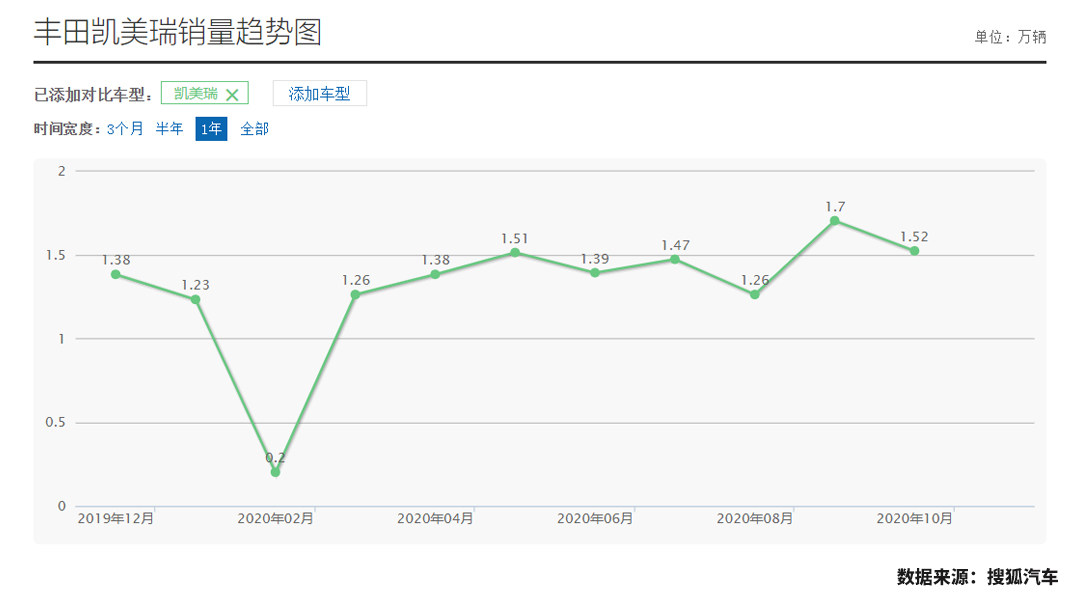Click the 凯美瑞 comparison model tag

tap(196, 94)
